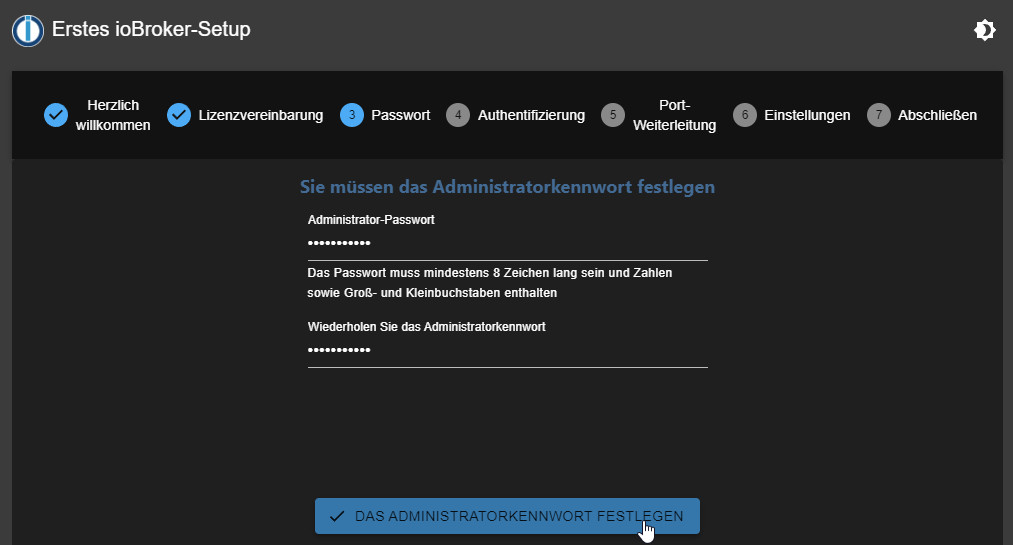Select the step 4 number circle
This screenshot has width=1013, height=545.
(x=458, y=115)
